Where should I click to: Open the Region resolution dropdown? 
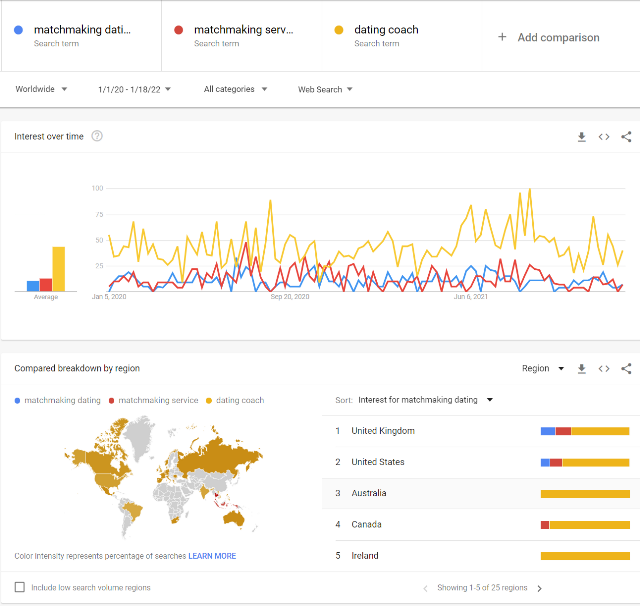[543, 368]
